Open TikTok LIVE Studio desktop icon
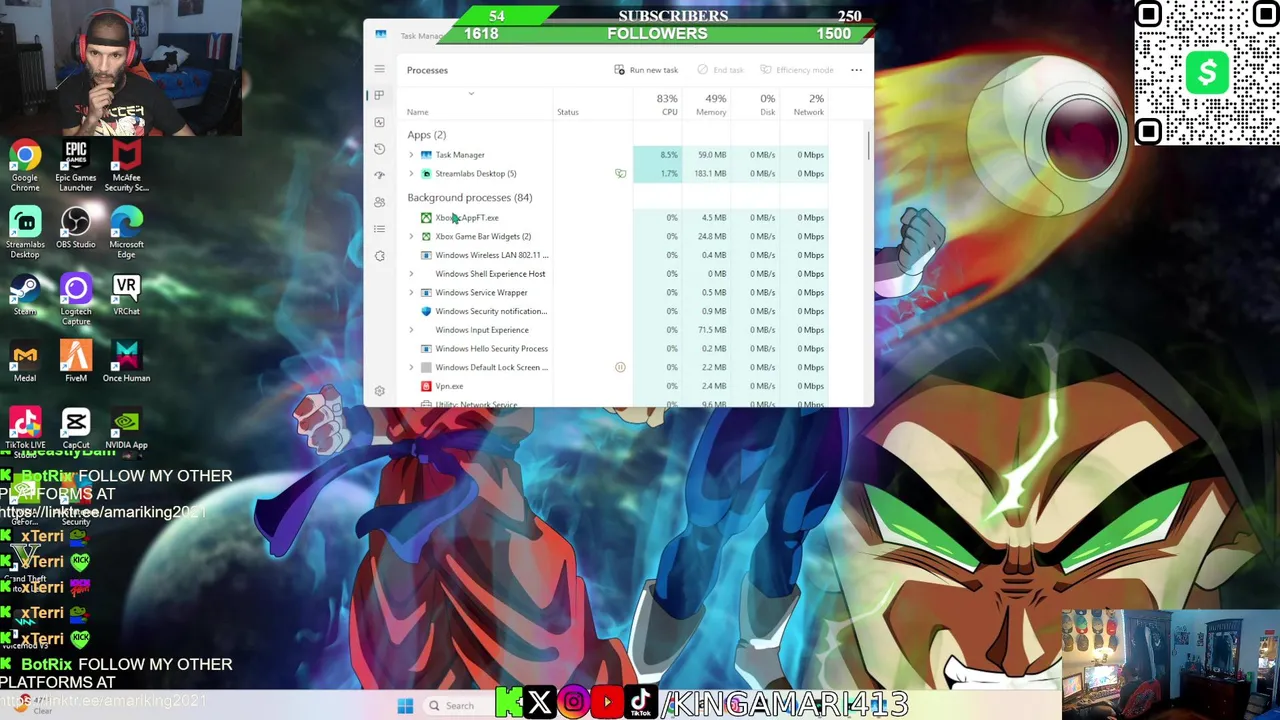1280x720 pixels. tap(25, 430)
